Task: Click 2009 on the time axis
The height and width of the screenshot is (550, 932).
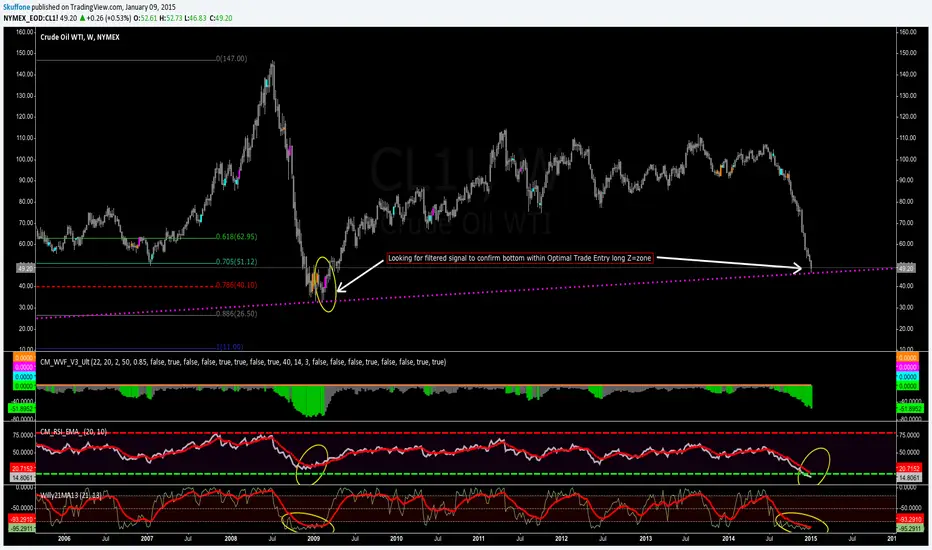Action: tap(314, 539)
